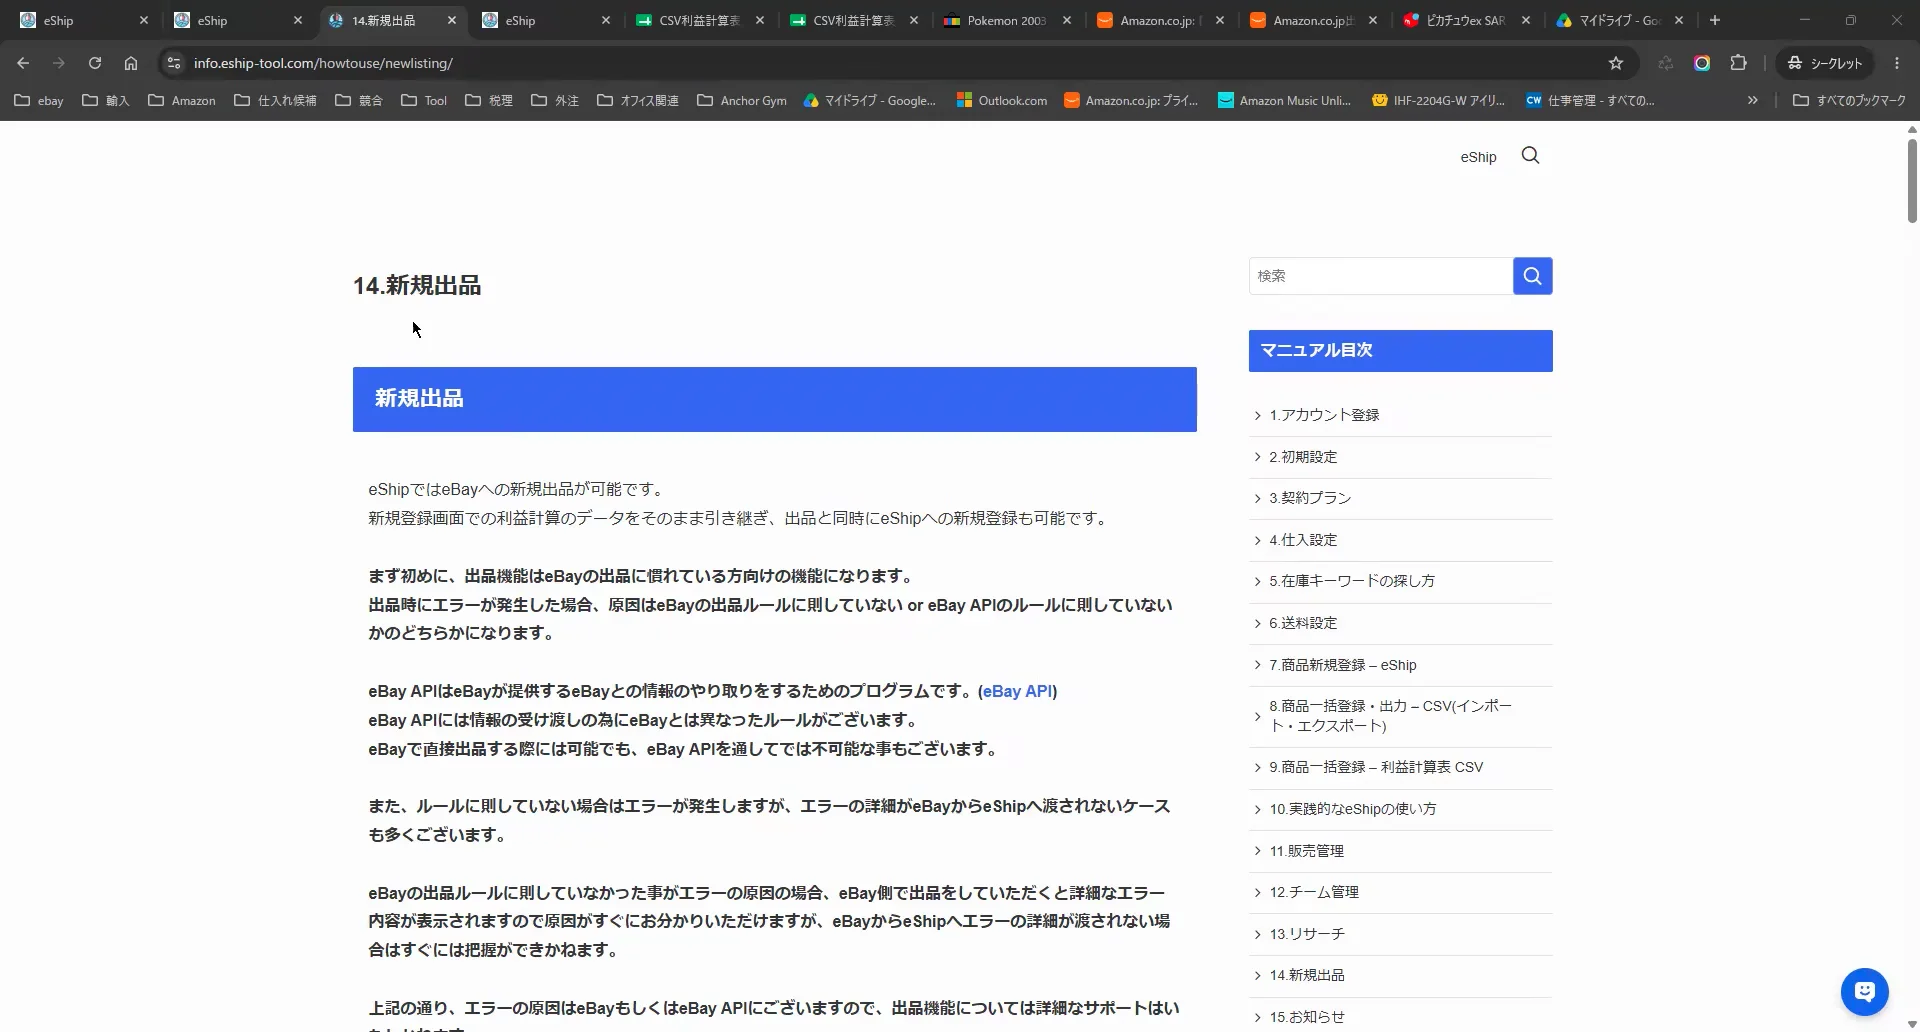The width and height of the screenshot is (1920, 1032).
Task: Reload the current page
Action: pyautogui.click(x=95, y=63)
